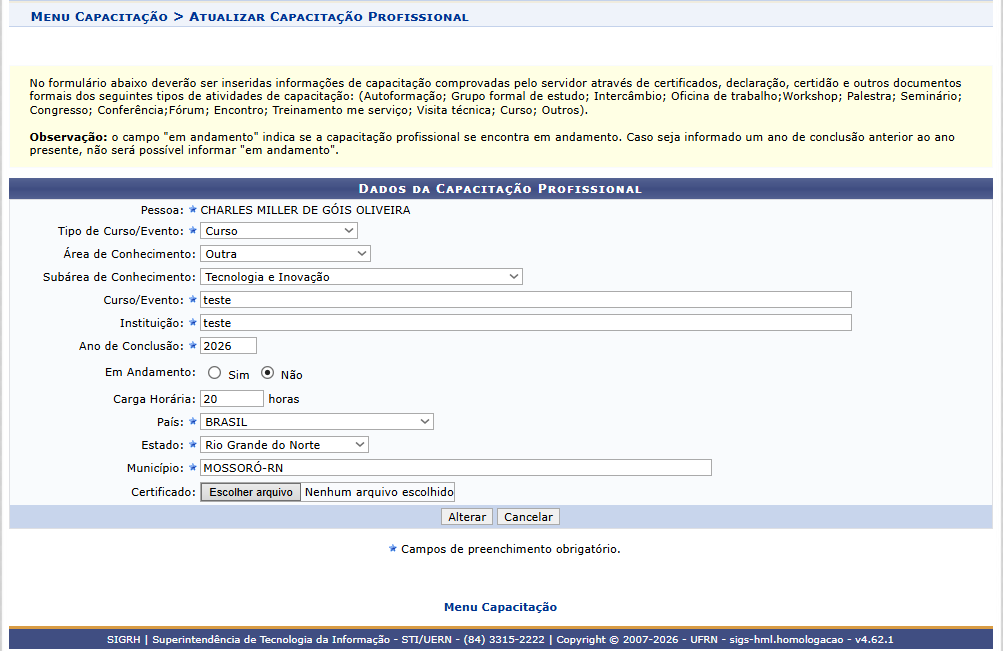Click the Campos de preenchimento obrigatório note

pos(510,549)
